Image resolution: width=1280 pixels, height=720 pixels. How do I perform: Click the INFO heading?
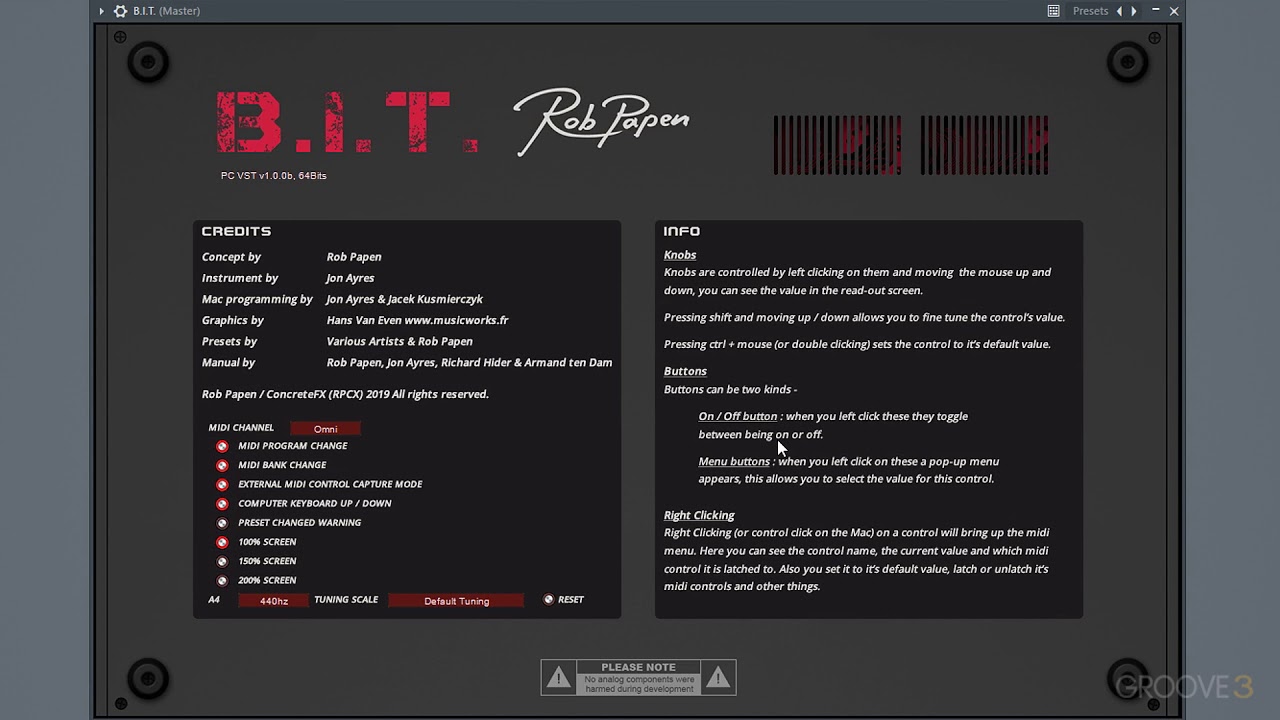tap(682, 231)
